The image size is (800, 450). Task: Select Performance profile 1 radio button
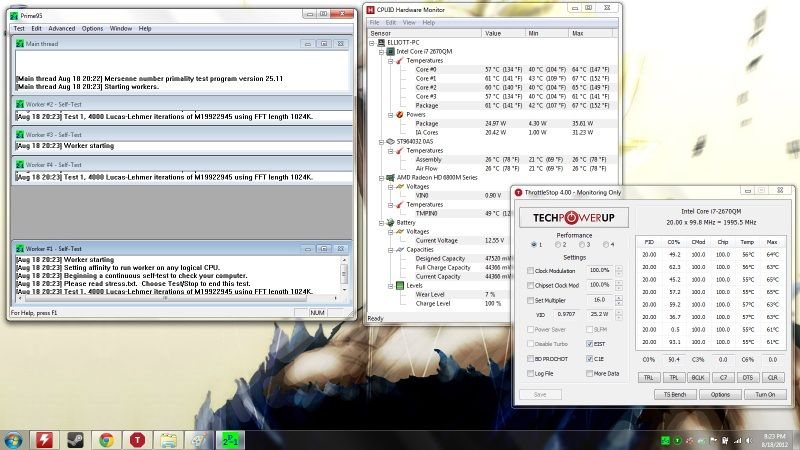coord(533,245)
